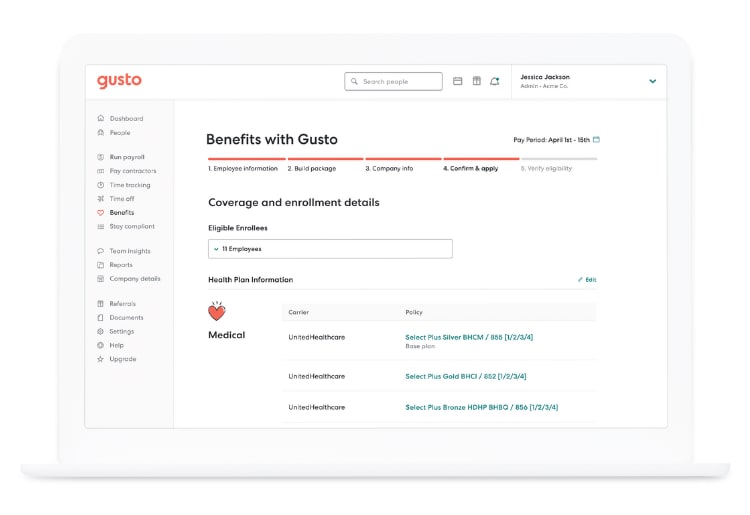Viewport: 750px width, 515px height.
Task: Click the search magnifier icon
Action: coord(354,81)
